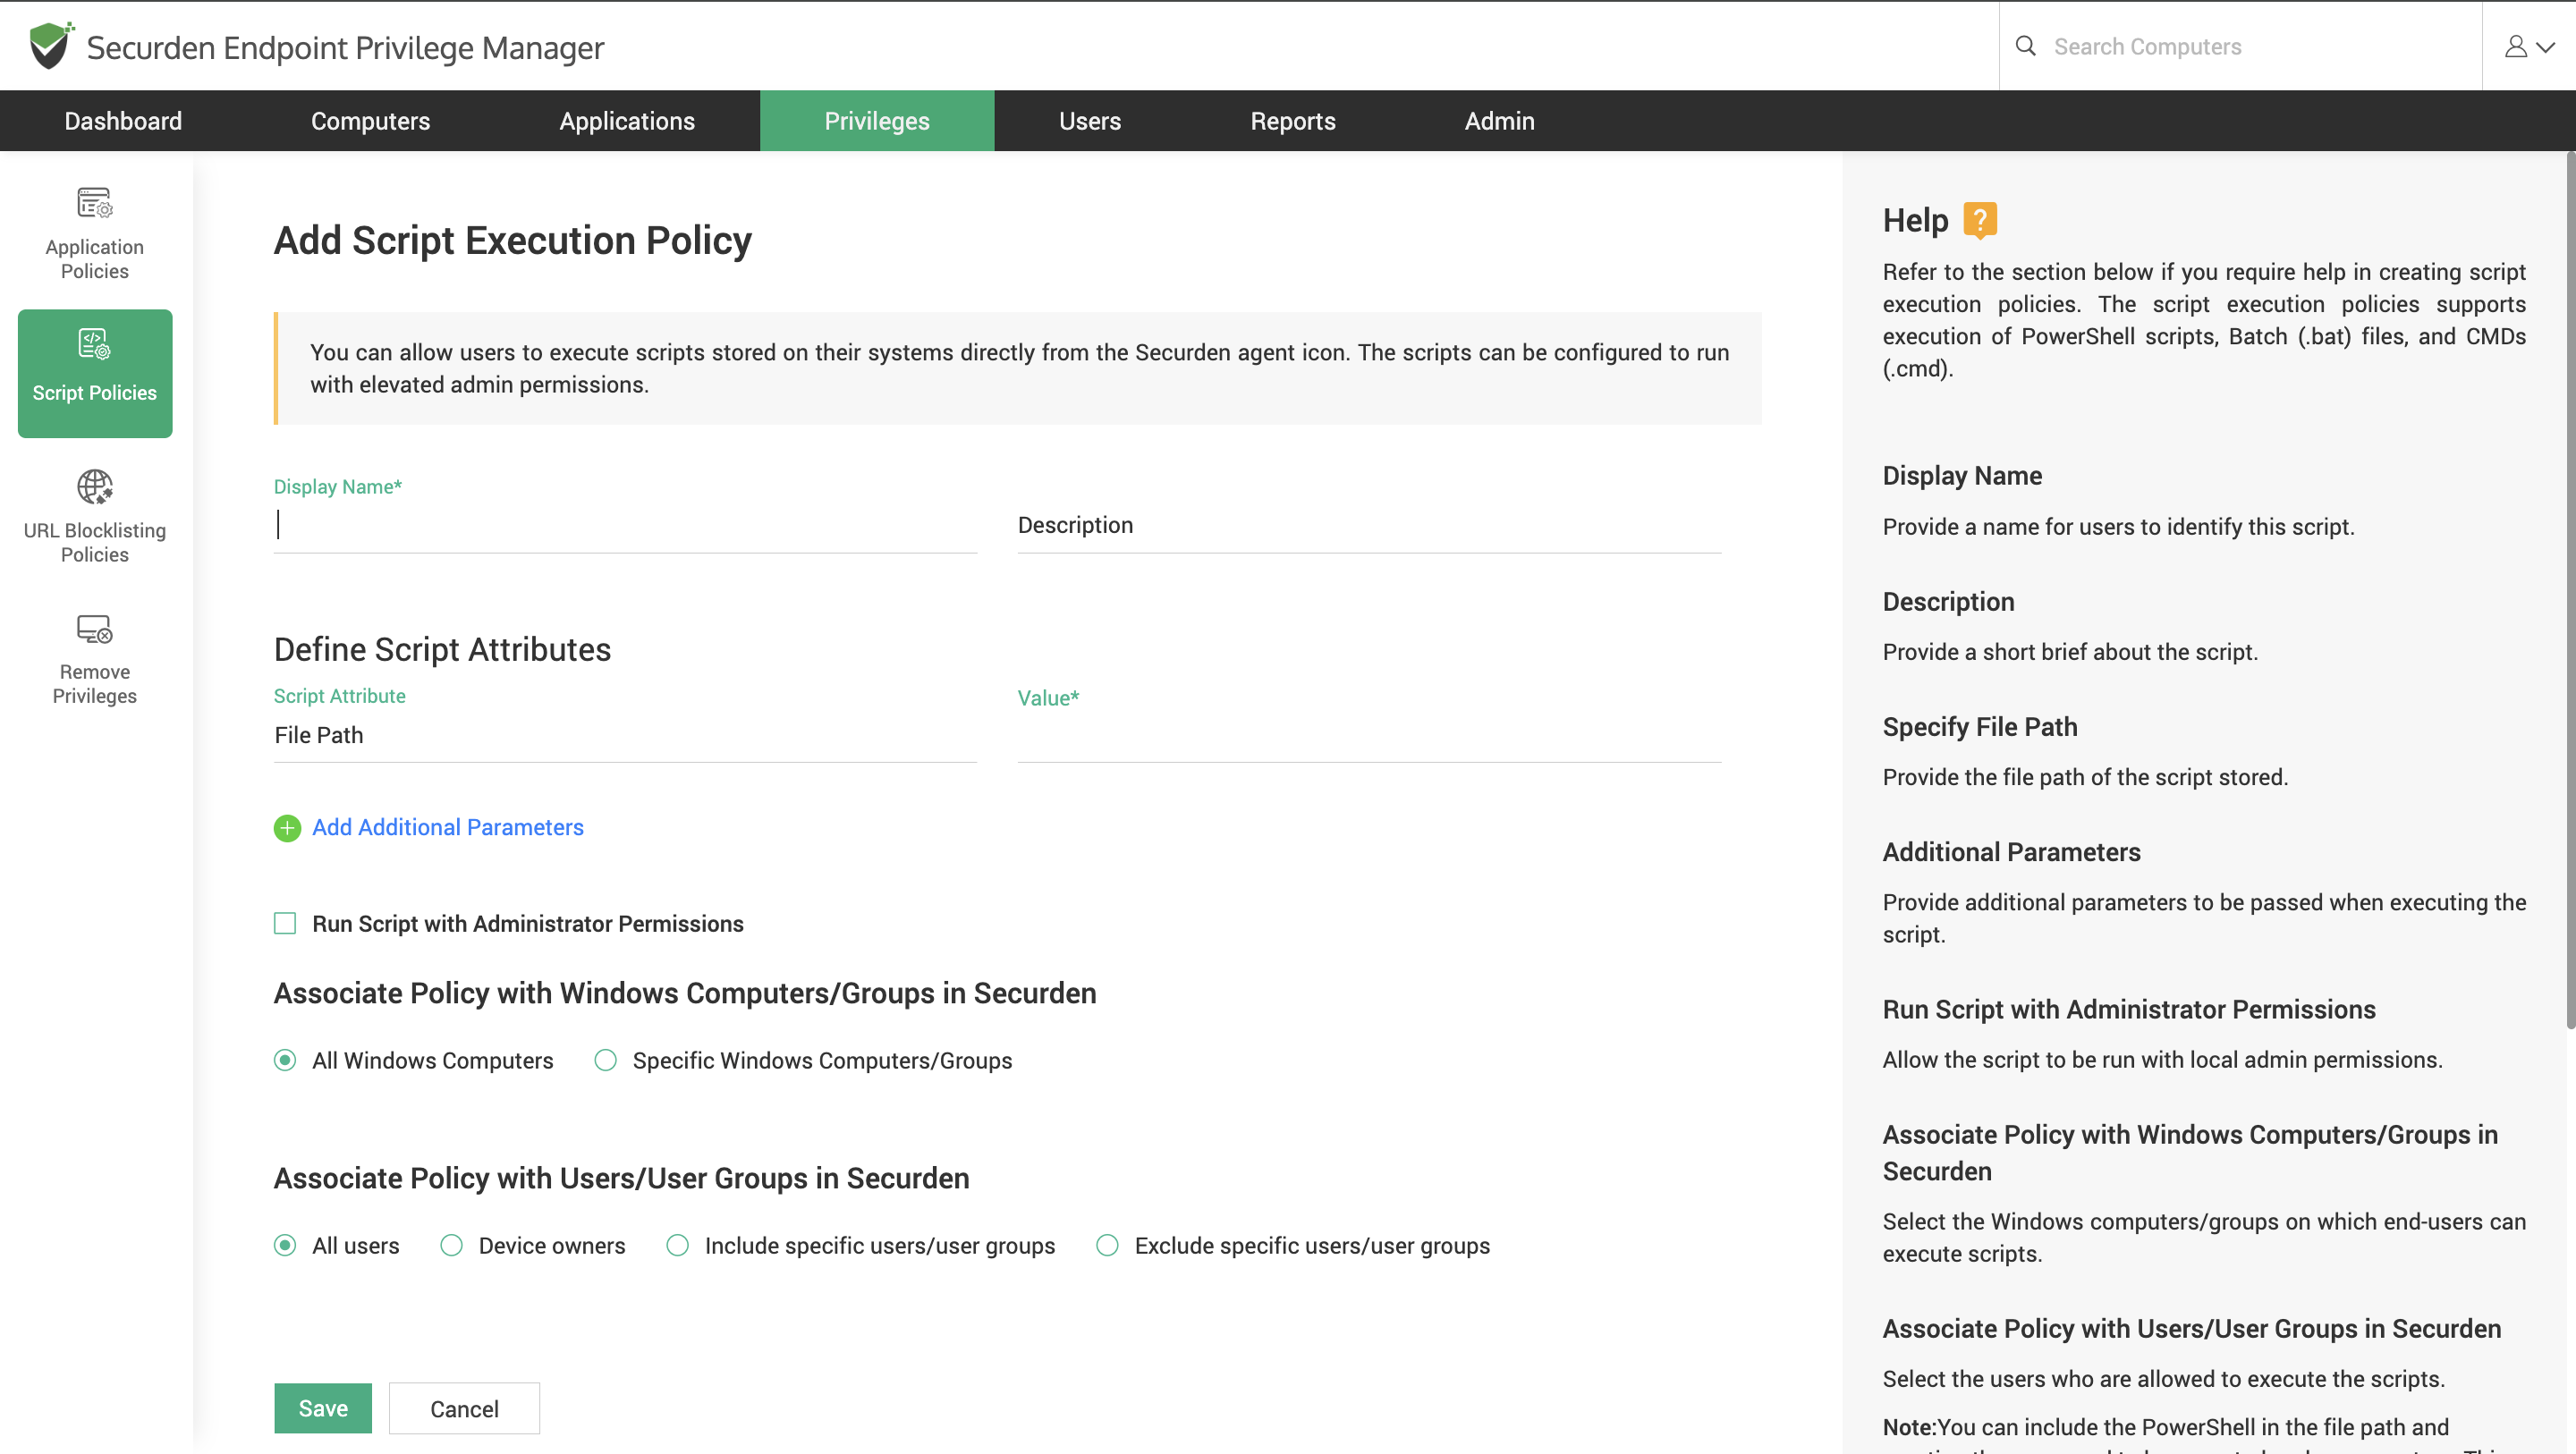Choose Include specific users/user groups

tap(677, 1245)
